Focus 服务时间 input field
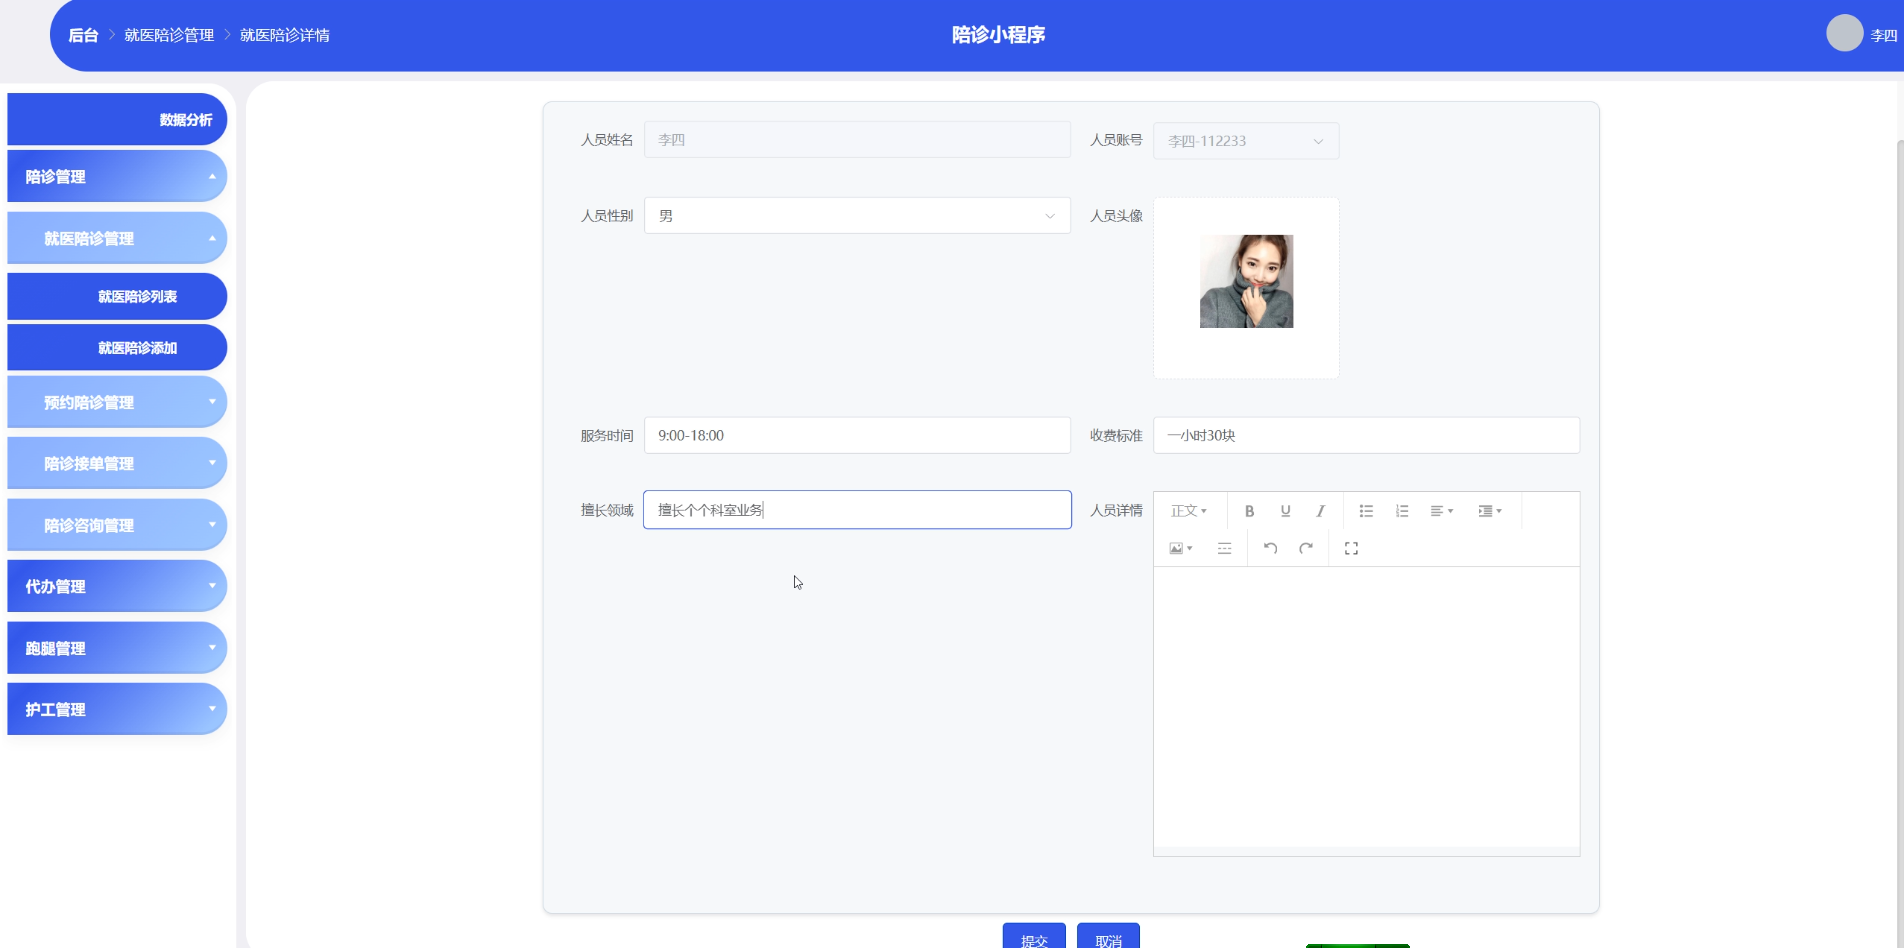 point(857,435)
